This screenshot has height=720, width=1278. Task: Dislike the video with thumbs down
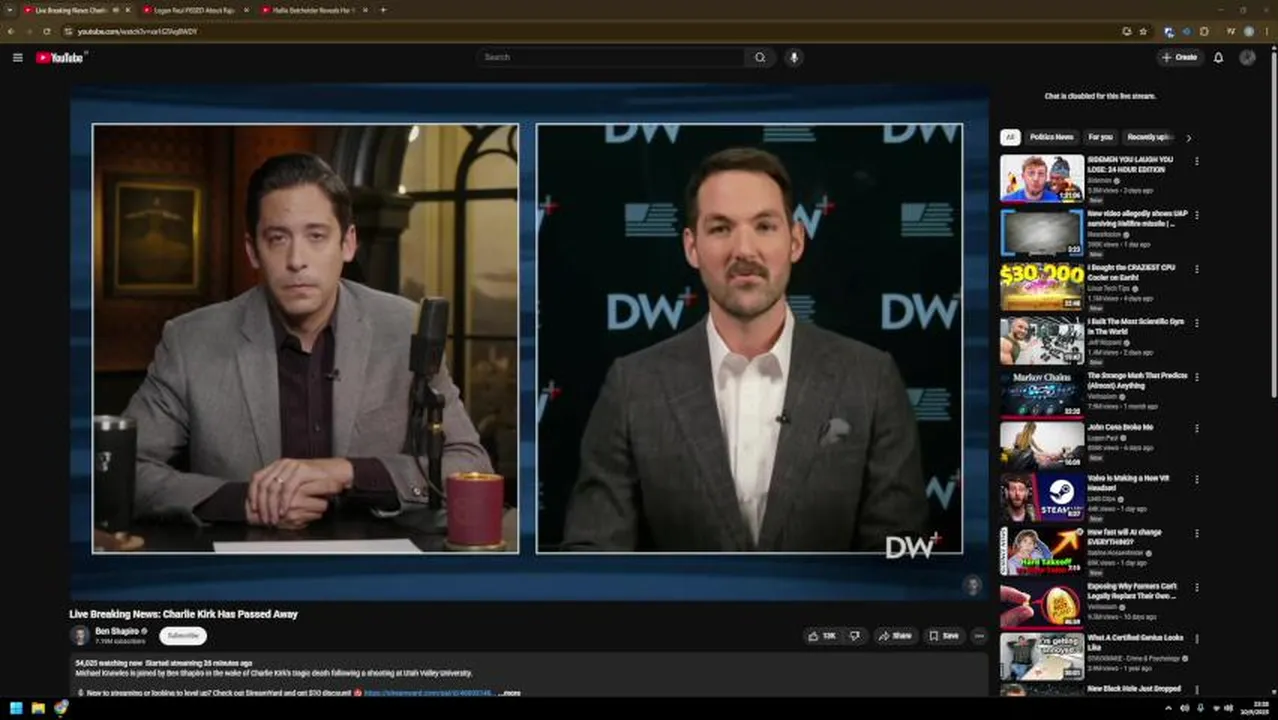click(x=855, y=636)
